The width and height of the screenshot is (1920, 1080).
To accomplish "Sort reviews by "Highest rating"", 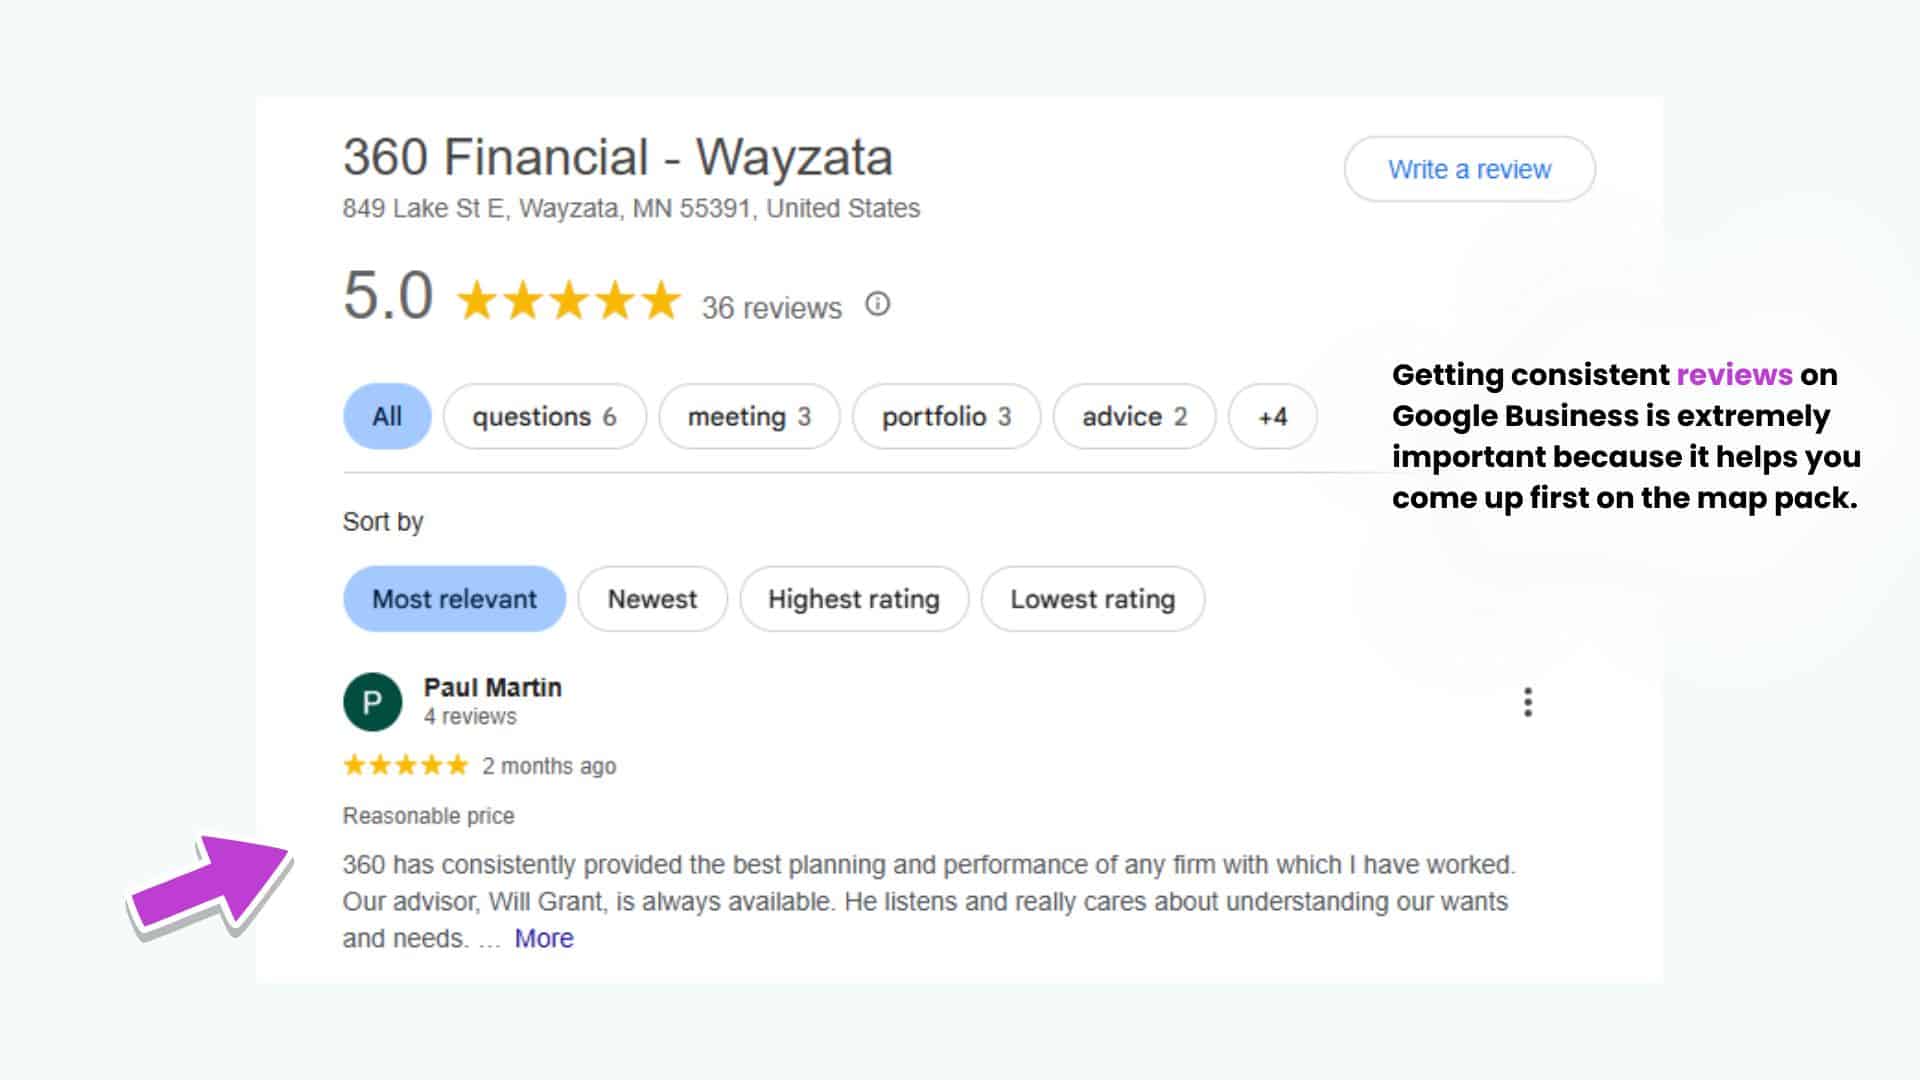I will coord(853,599).
